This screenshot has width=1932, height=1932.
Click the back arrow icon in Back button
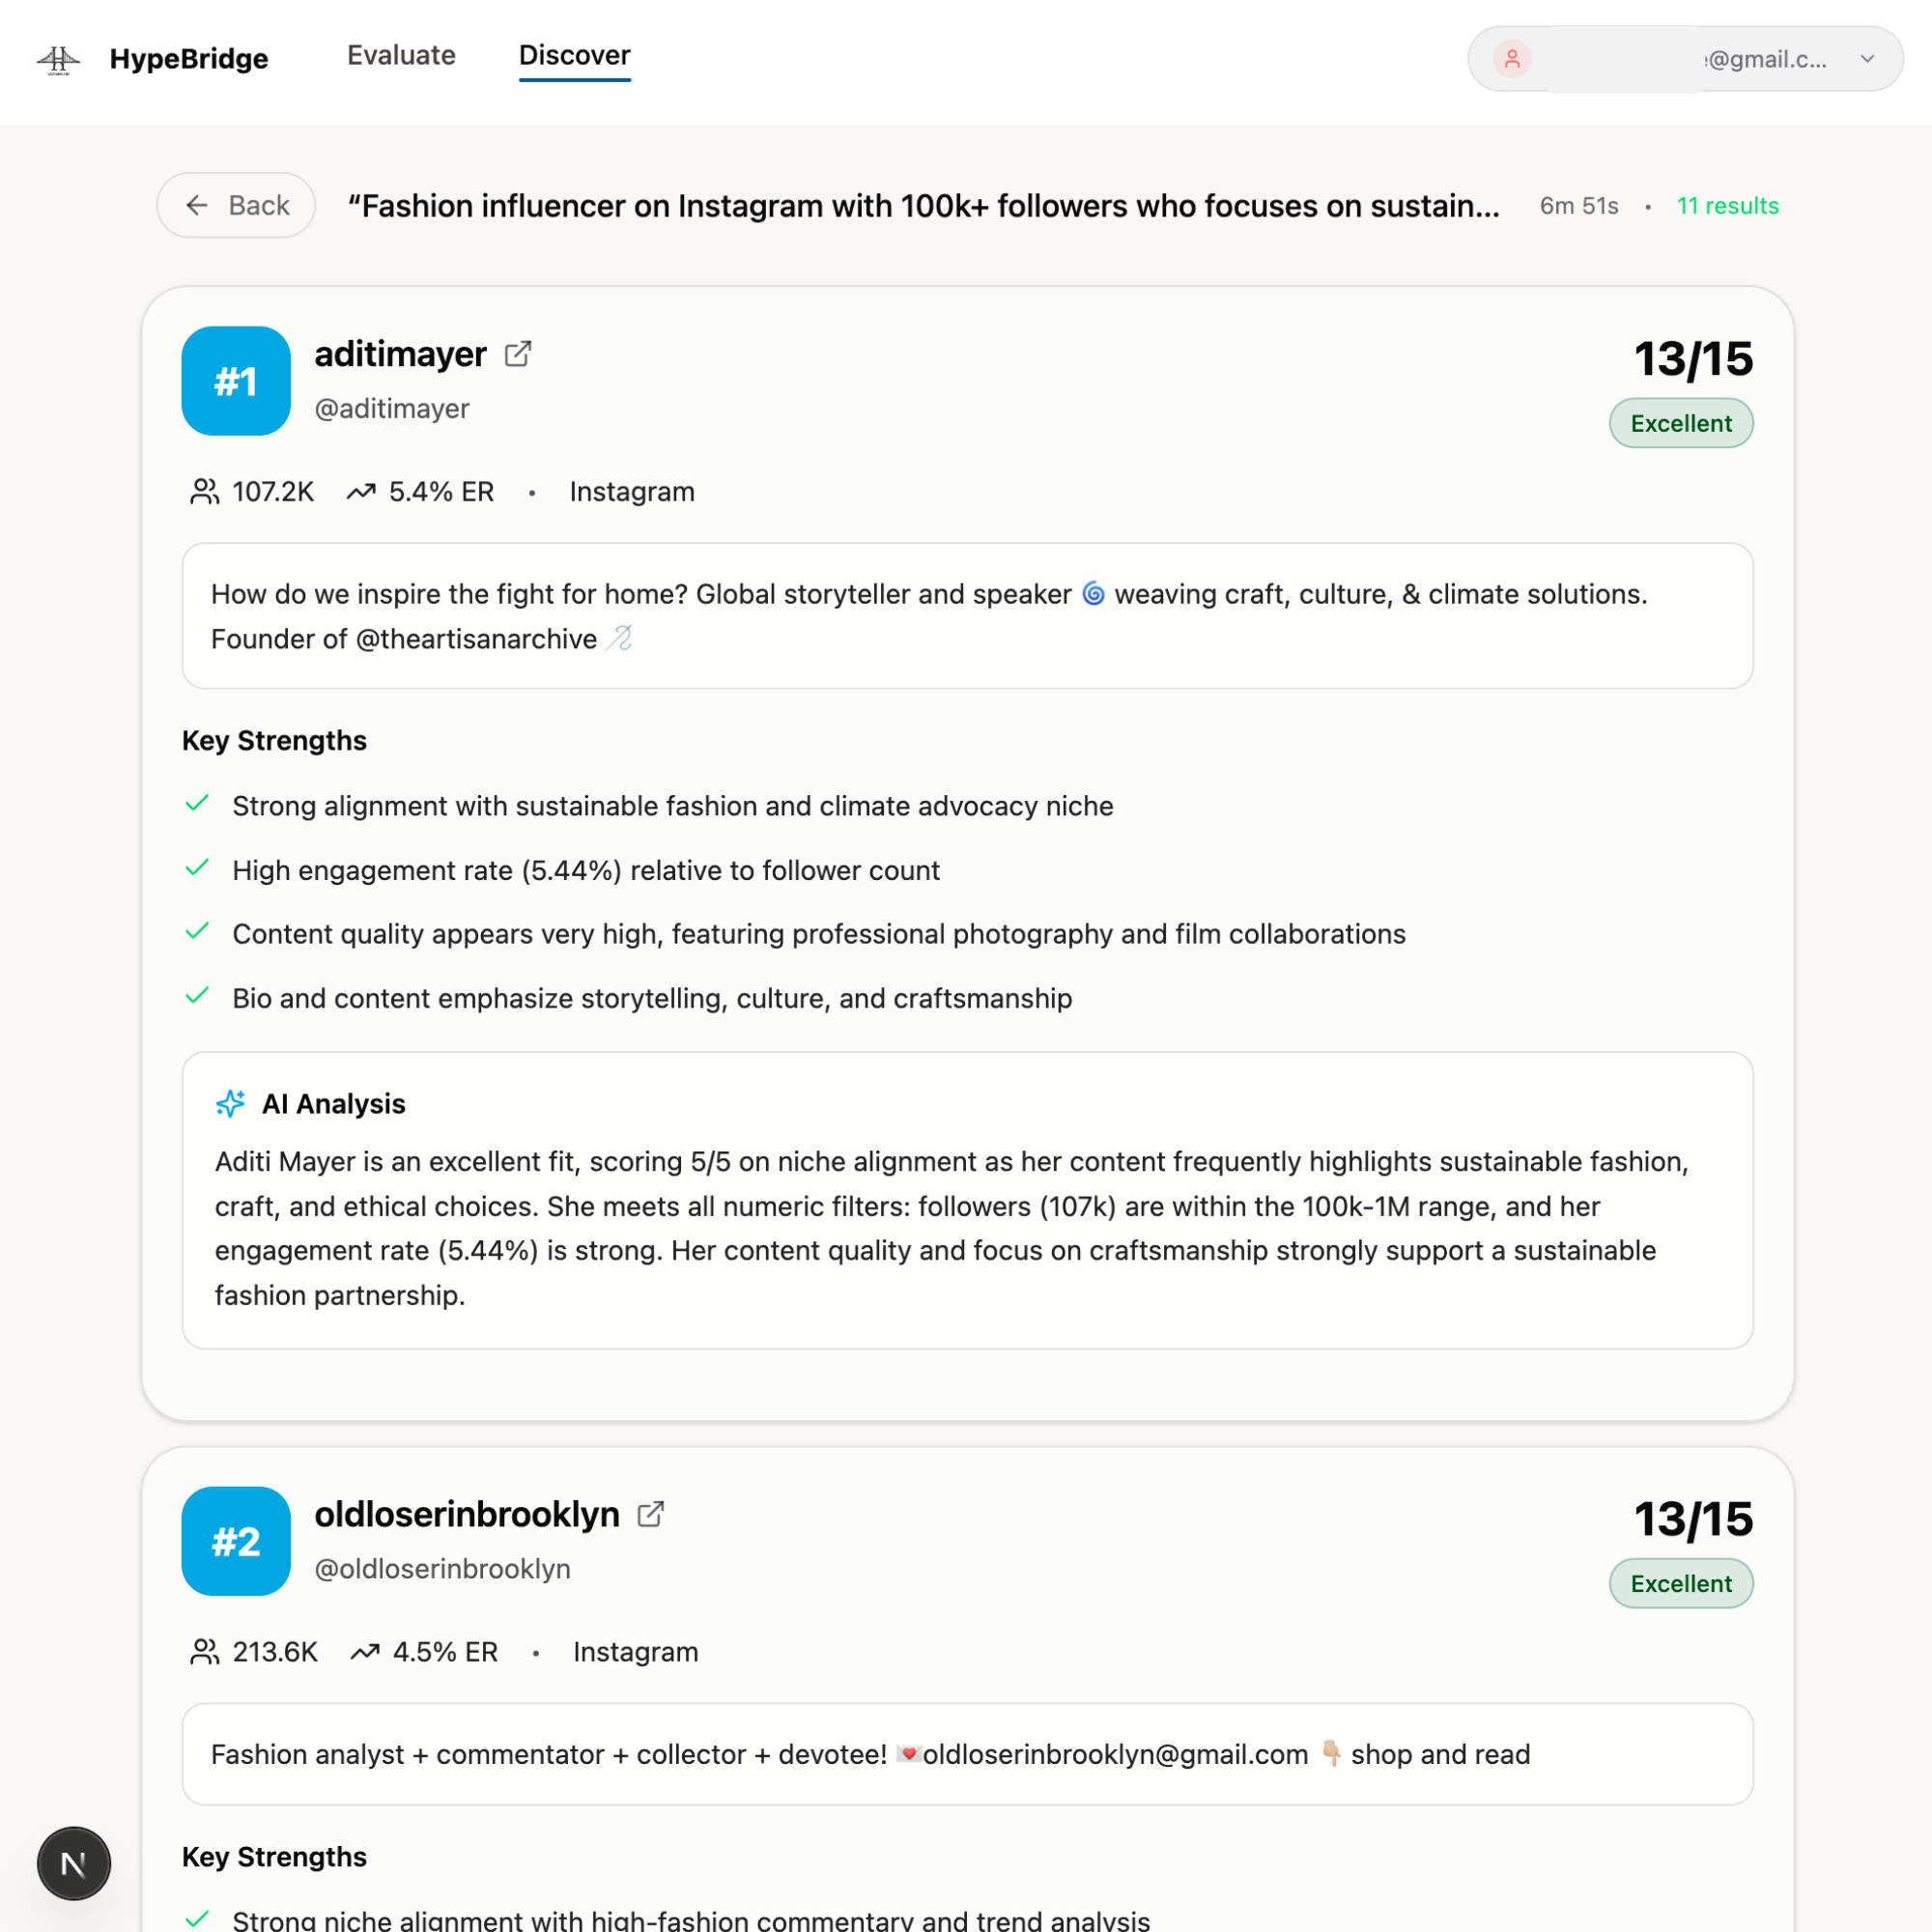coord(196,205)
